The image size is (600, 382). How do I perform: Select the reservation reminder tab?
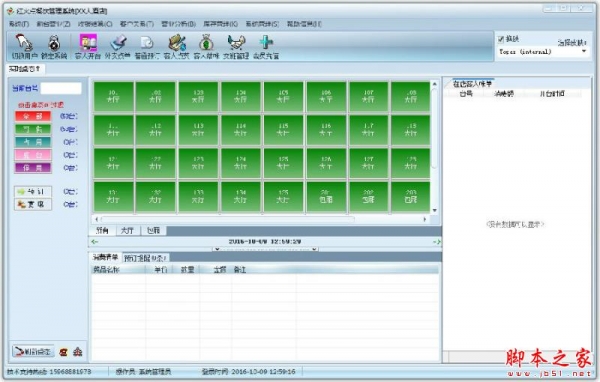point(145,258)
